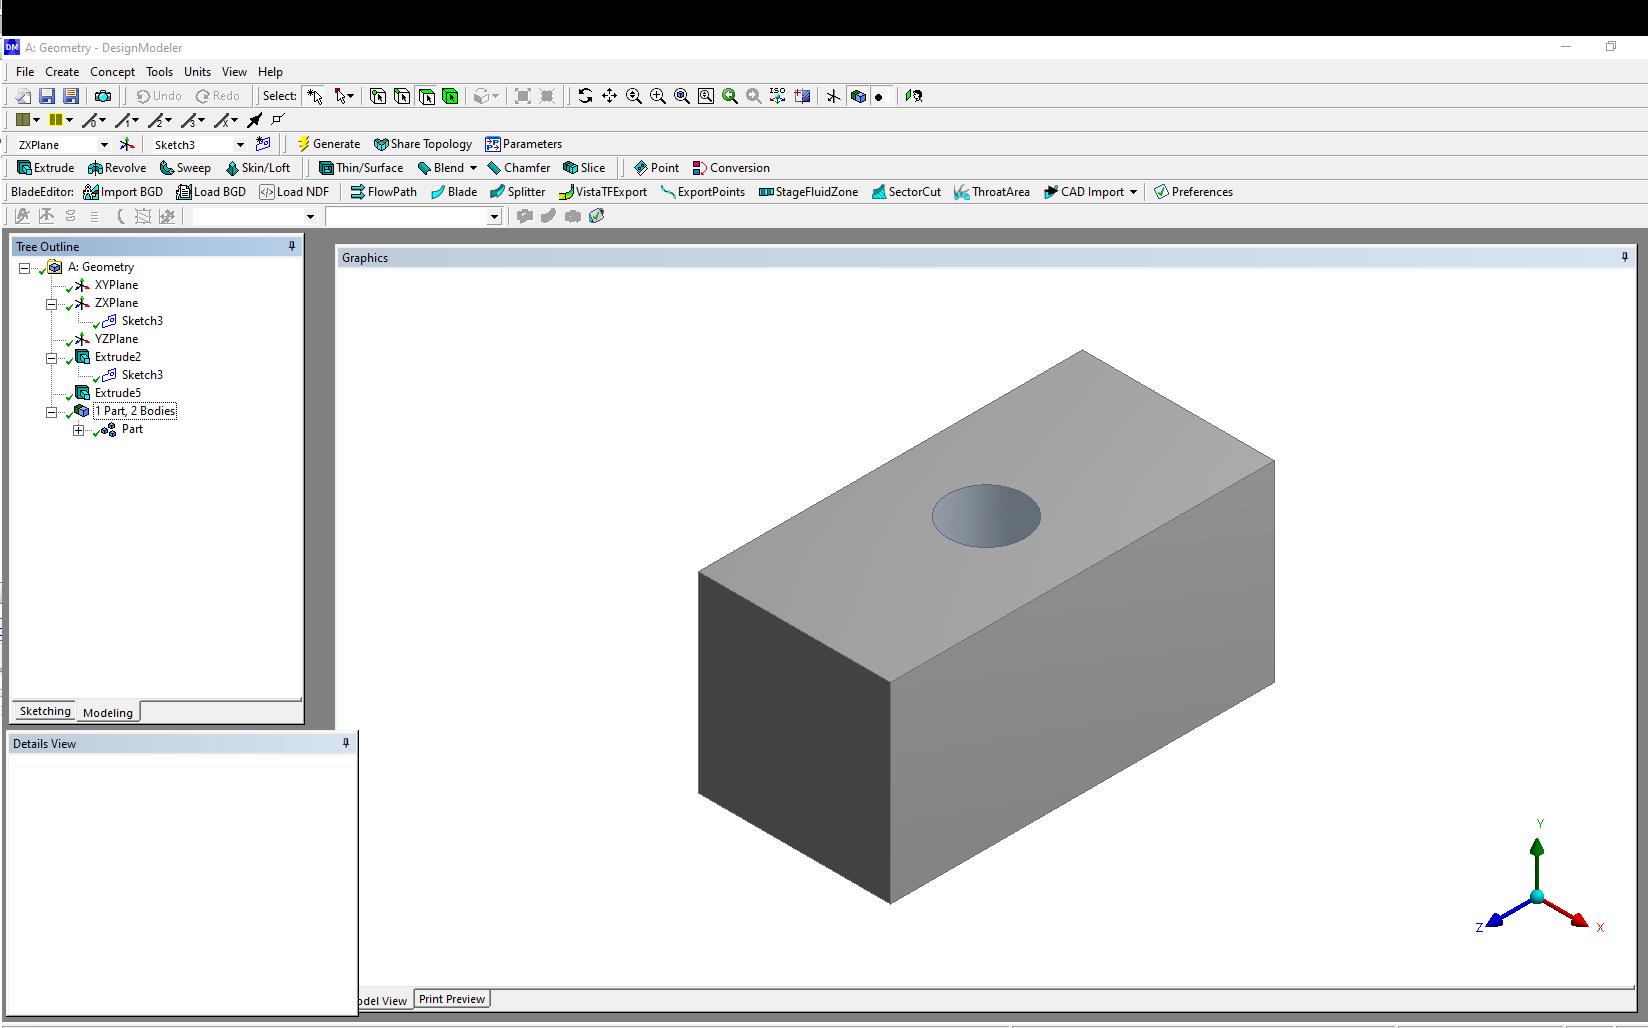The image size is (1648, 1028).
Task: Open the File menu
Action: click(25, 72)
